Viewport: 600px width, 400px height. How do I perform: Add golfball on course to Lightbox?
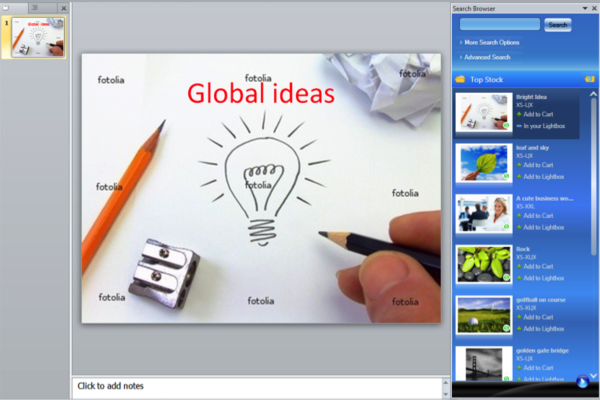(543, 329)
